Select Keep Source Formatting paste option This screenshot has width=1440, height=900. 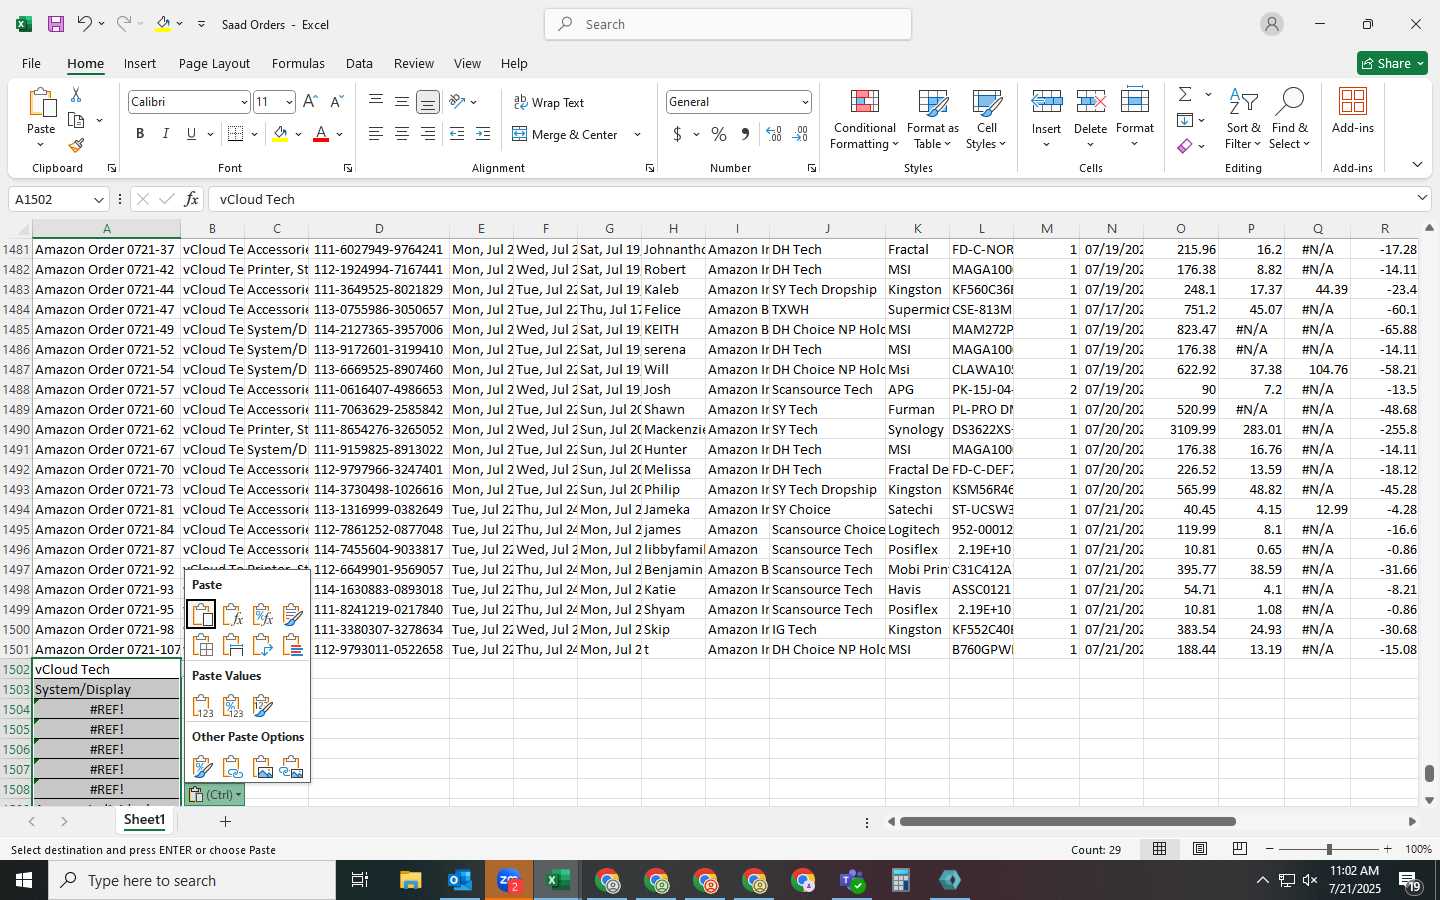pyautogui.click(x=292, y=614)
